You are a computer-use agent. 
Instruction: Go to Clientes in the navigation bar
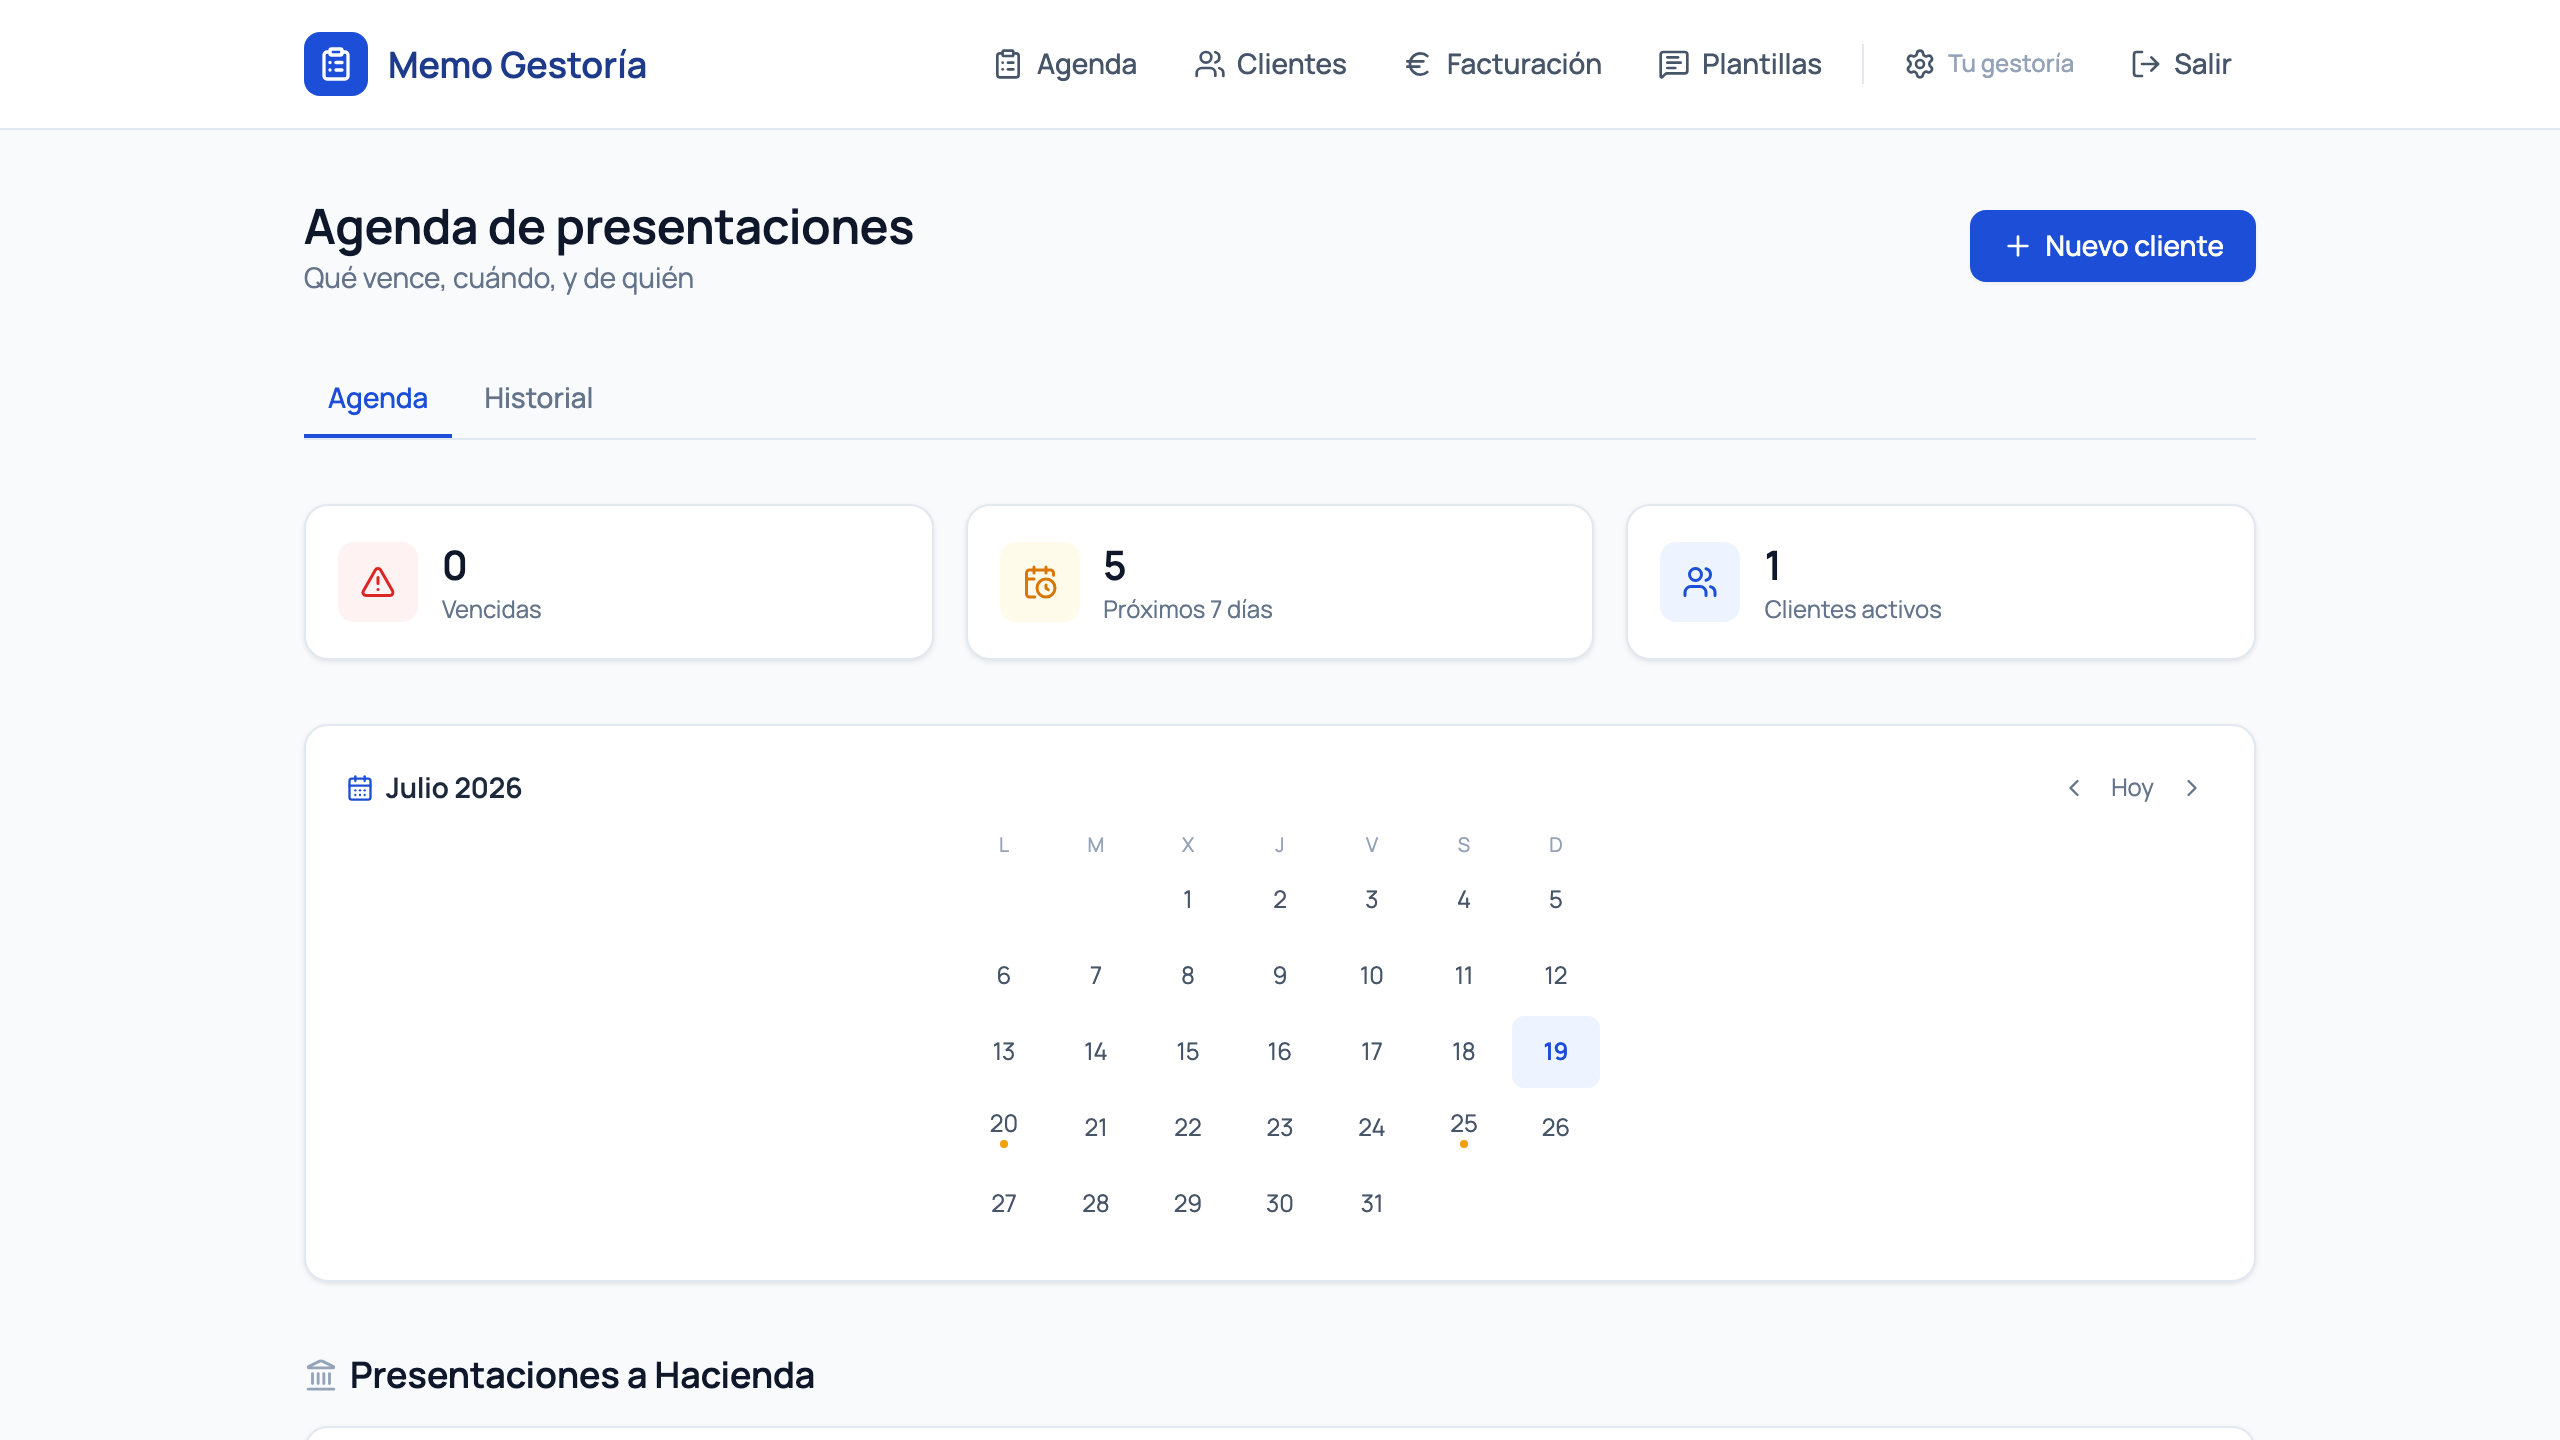click(1271, 64)
